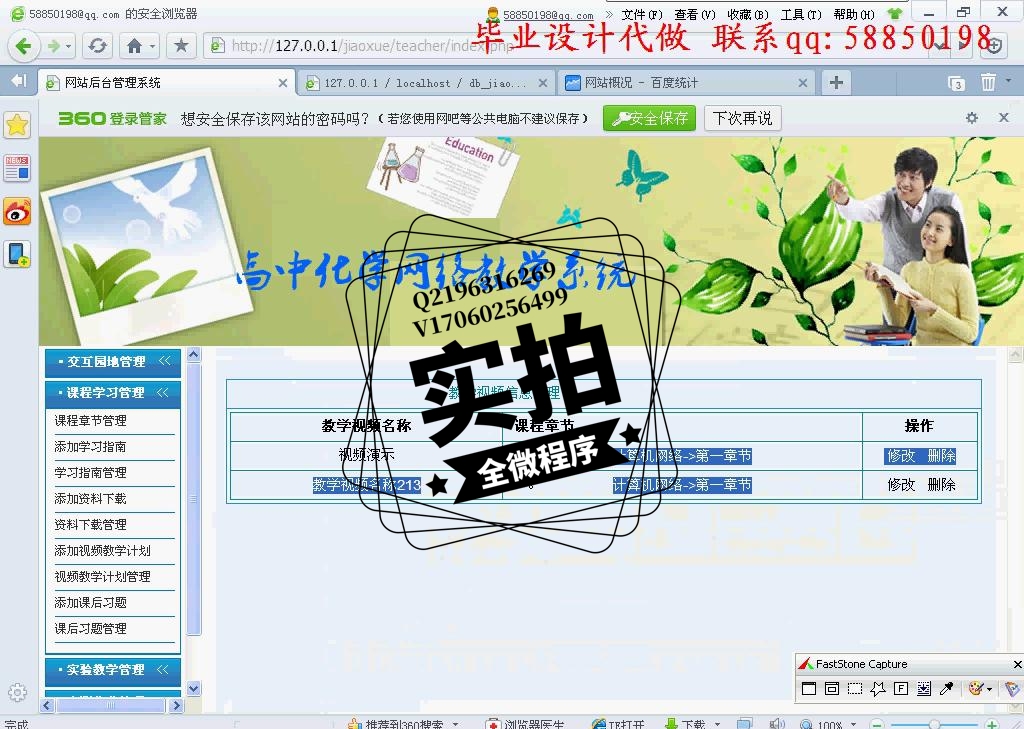Screen dimensions: 1024x729
Task: Select FastStone freehand region capture
Action: [x=878, y=688]
